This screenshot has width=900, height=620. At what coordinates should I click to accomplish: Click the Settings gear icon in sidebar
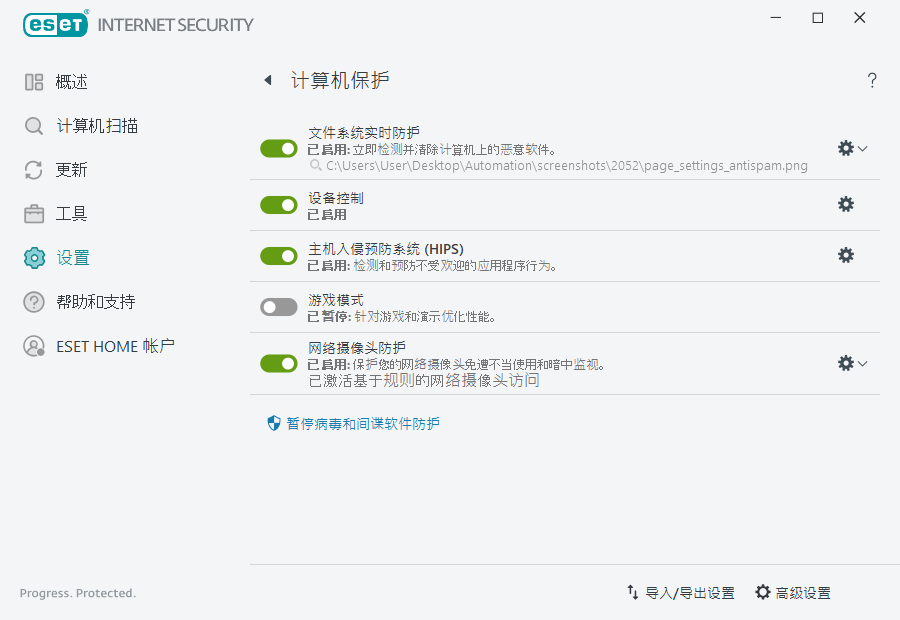tap(34, 258)
